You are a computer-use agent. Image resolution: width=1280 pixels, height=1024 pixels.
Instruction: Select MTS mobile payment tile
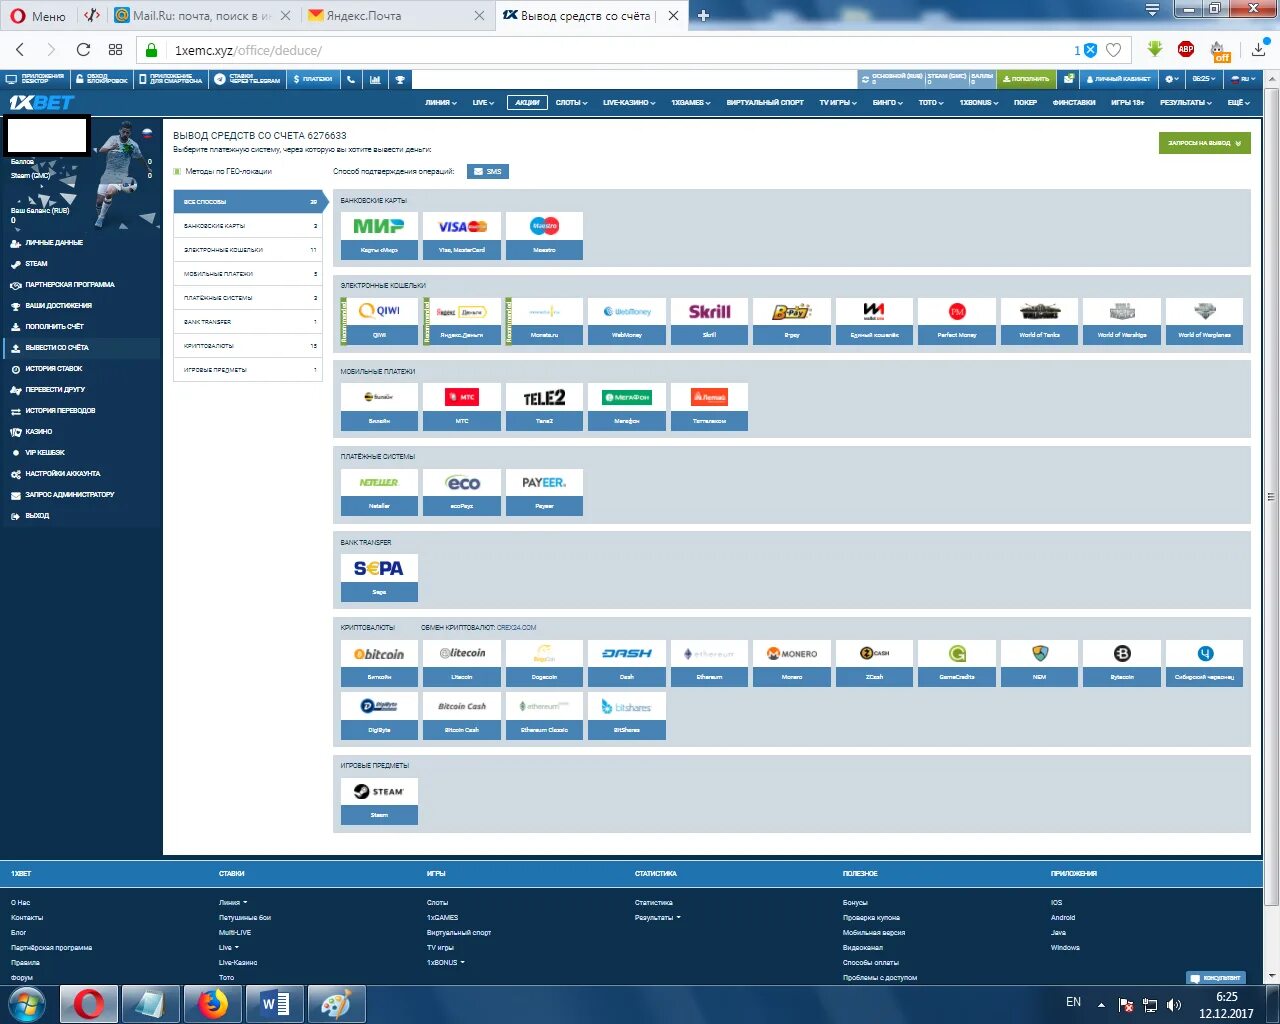[x=462, y=407]
